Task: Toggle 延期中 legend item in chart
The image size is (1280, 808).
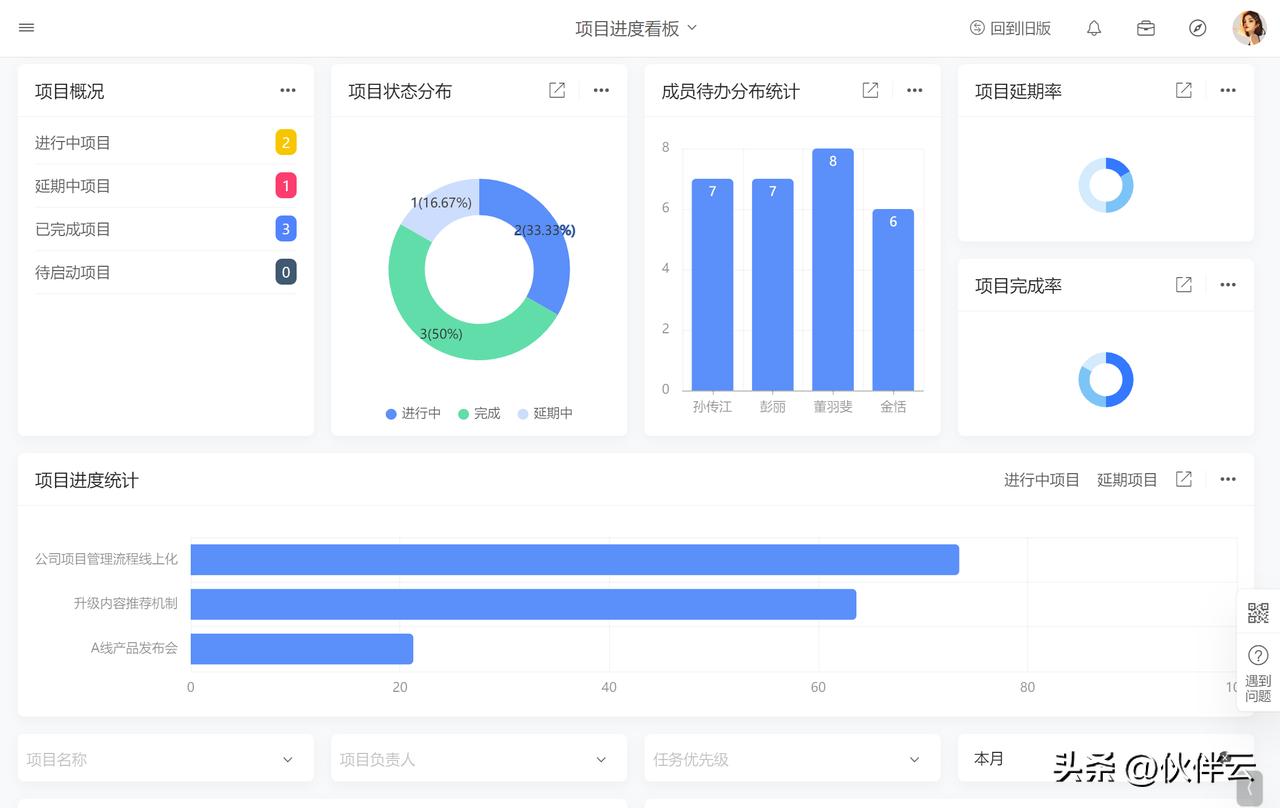Action: [545, 414]
